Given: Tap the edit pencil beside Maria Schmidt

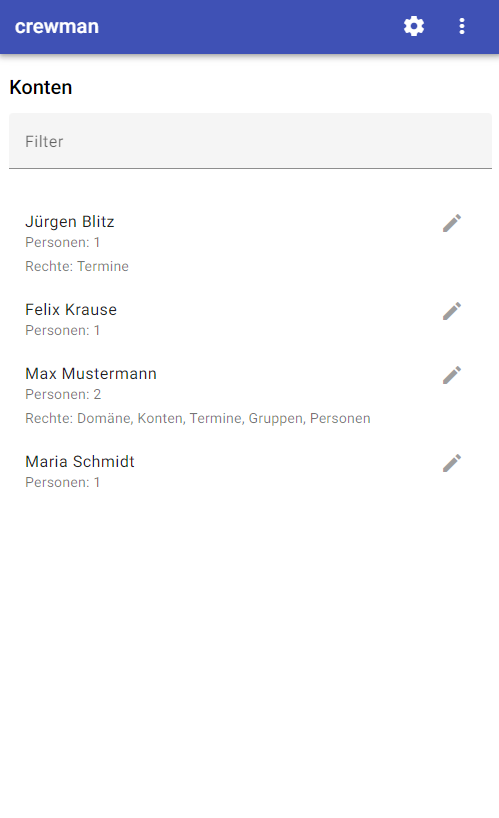Looking at the screenshot, I should point(452,463).
